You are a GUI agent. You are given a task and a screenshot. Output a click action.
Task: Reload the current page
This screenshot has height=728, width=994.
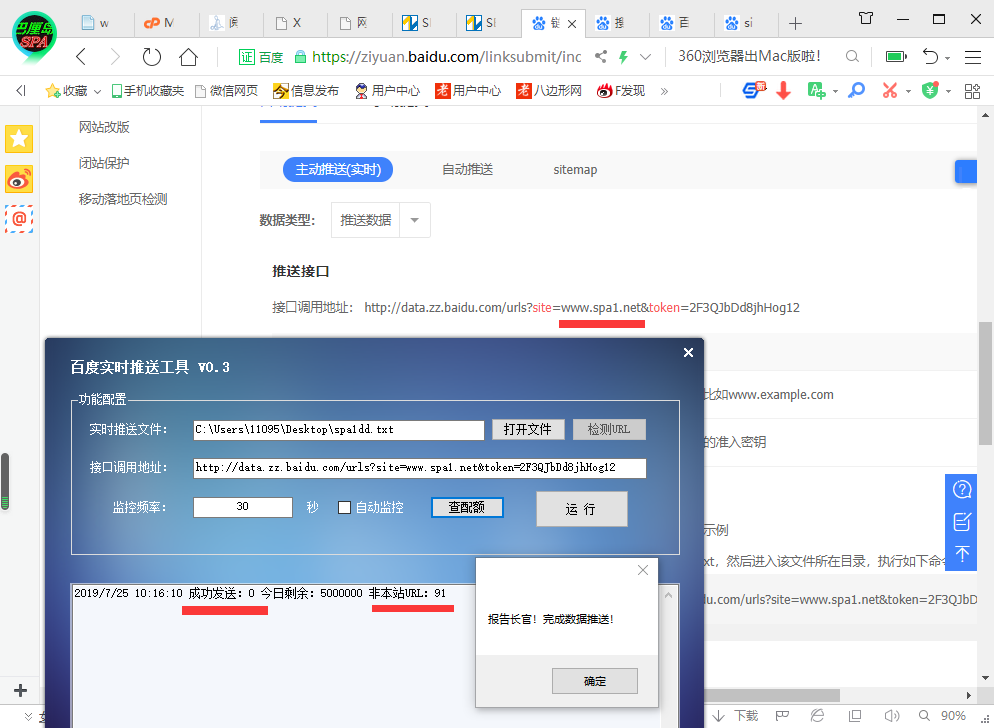click(152, 57)
